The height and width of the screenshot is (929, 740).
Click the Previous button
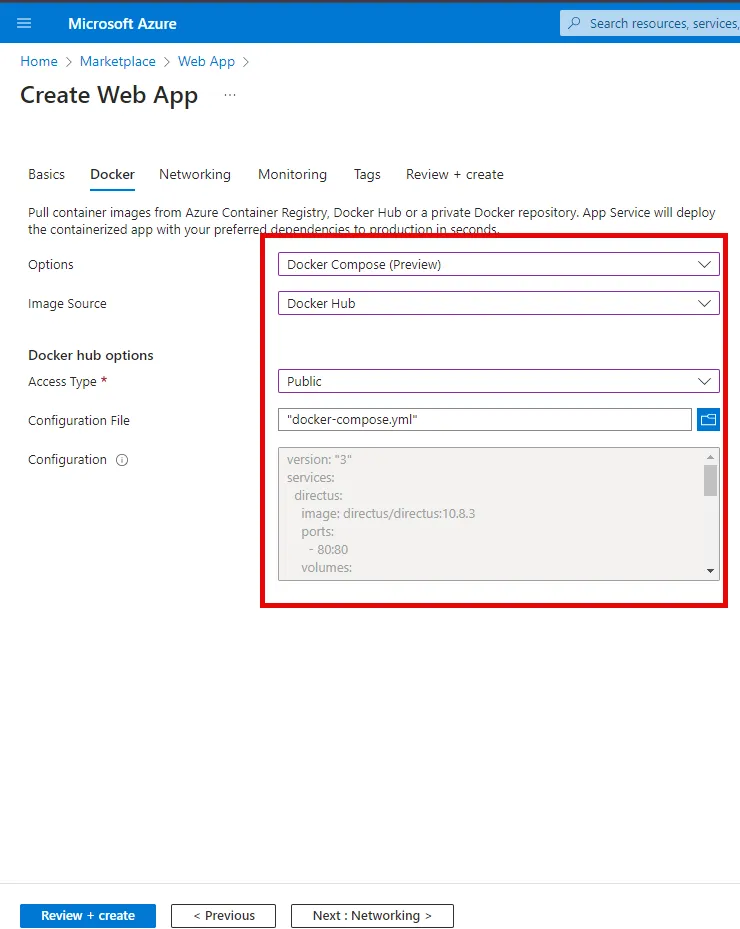[x=224, y=915]
